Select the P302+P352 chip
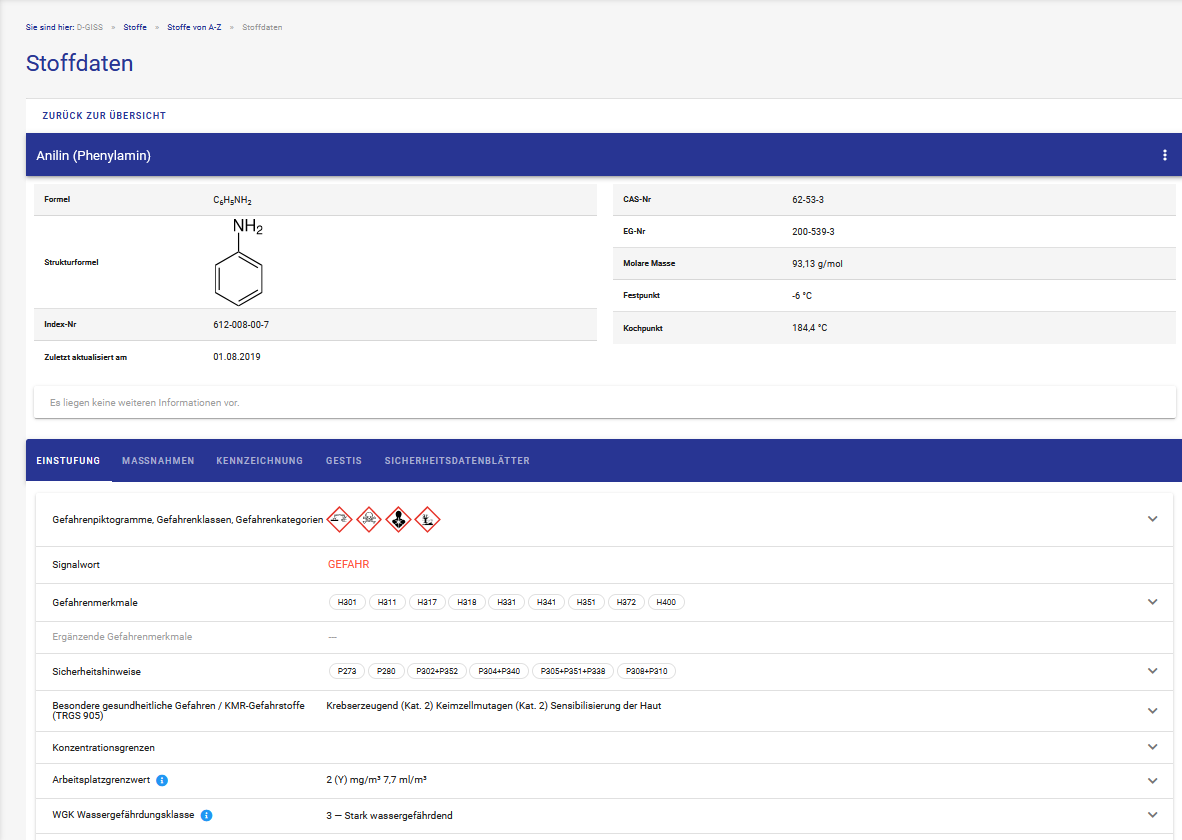The height and width of the screenshot is (840, 1182). click(x=437, y=671)
